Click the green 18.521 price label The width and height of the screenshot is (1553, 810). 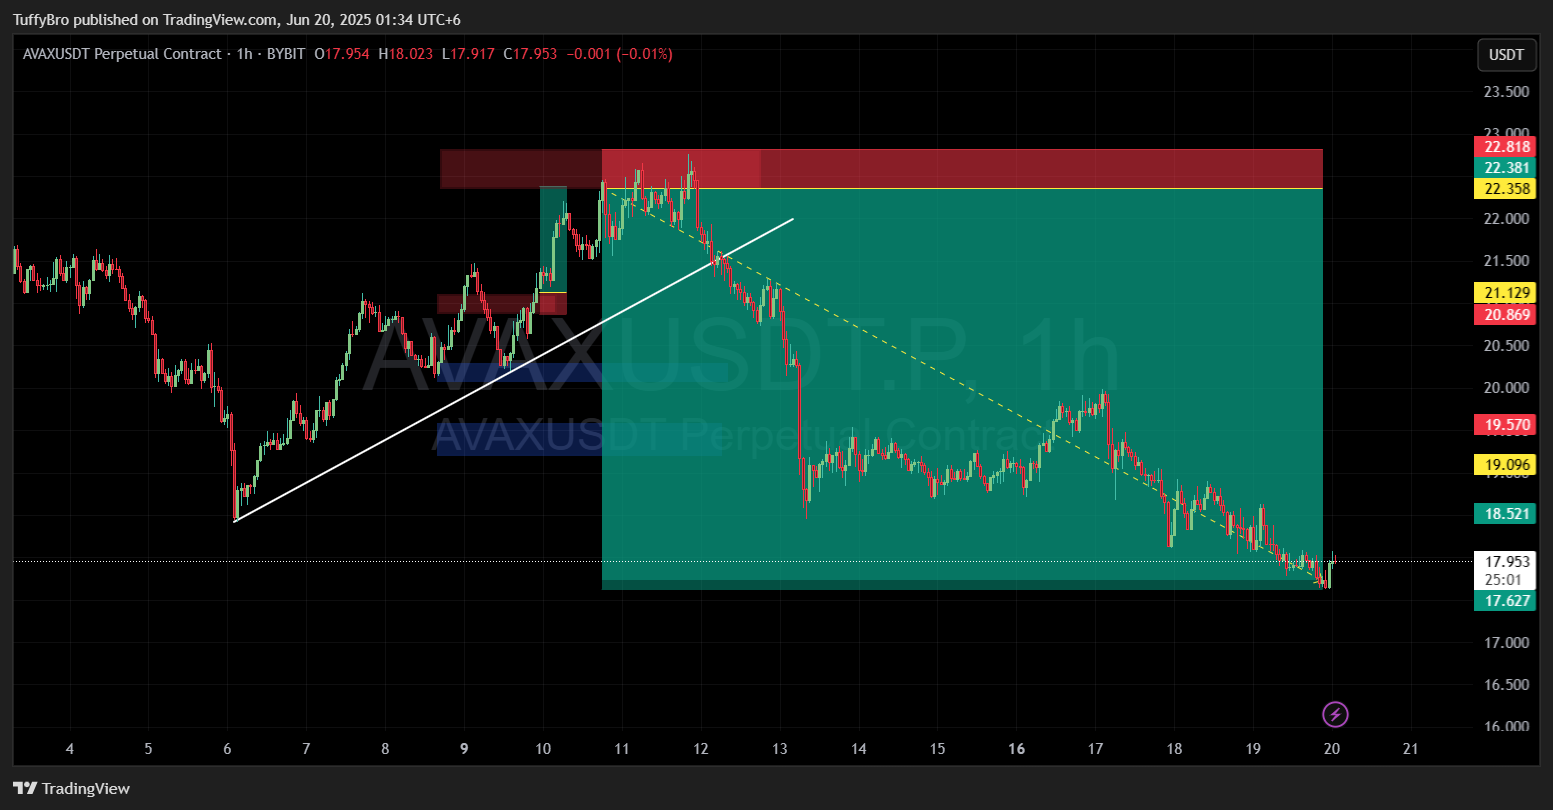(x=1507, y=513)
